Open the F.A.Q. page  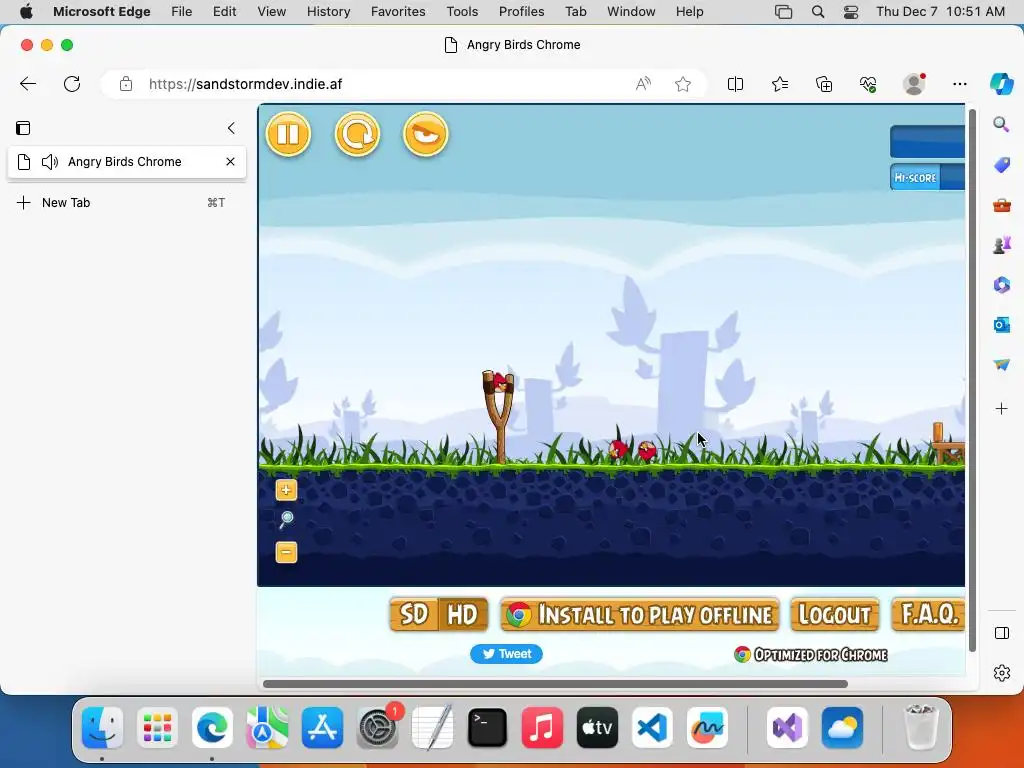tap(929, 615)
